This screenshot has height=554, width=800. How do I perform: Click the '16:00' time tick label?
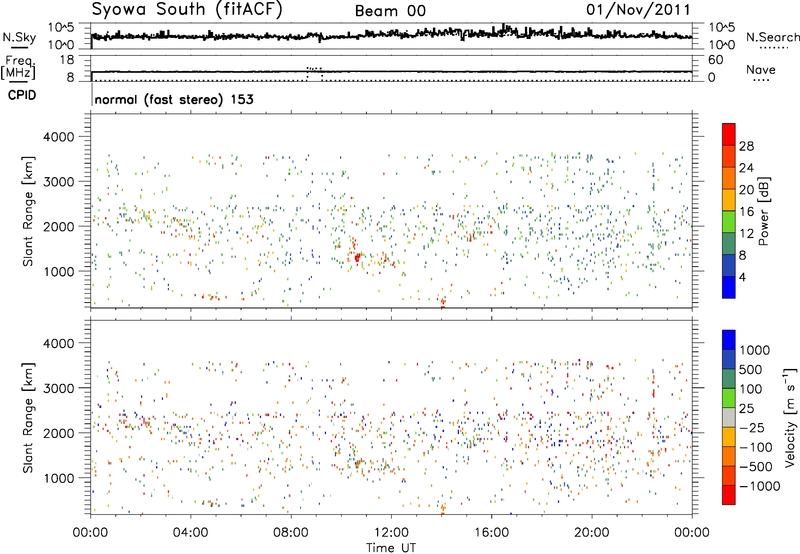point(491,533)
